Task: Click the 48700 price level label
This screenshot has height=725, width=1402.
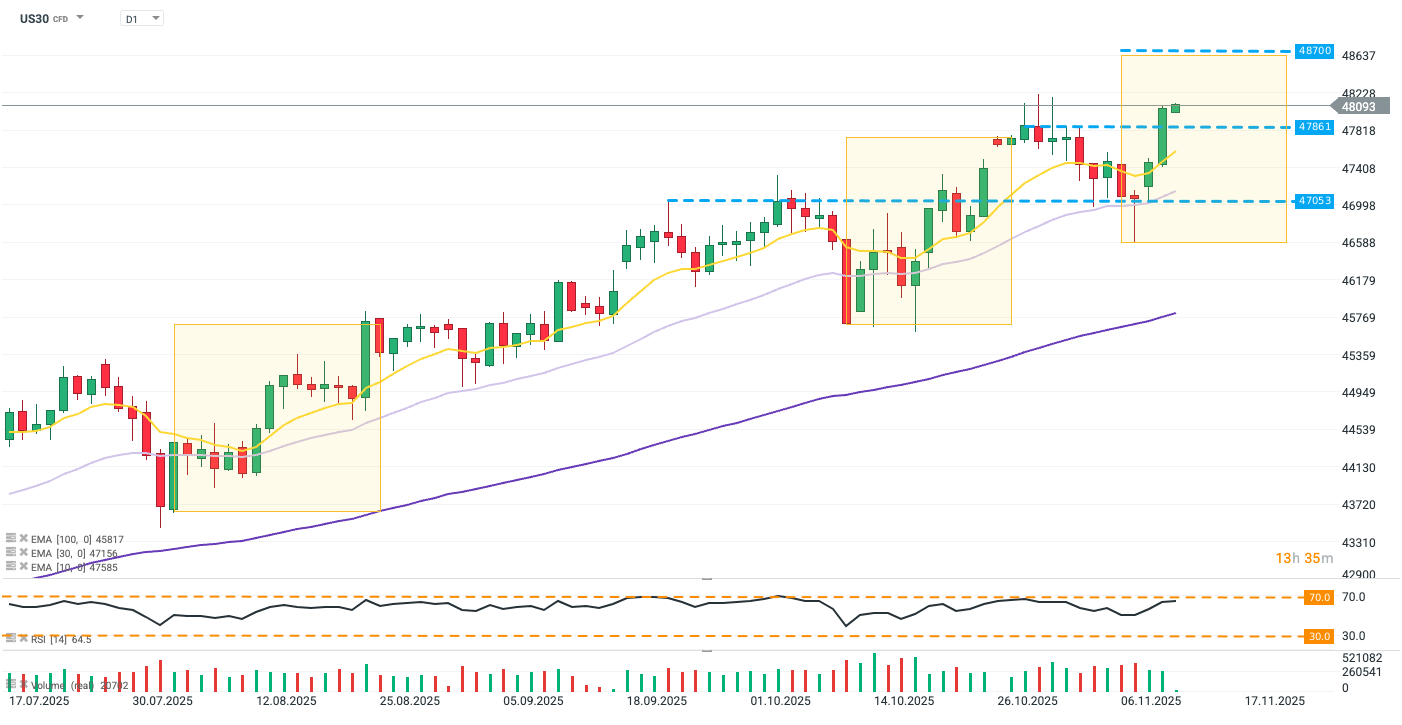Action: 1312,50
